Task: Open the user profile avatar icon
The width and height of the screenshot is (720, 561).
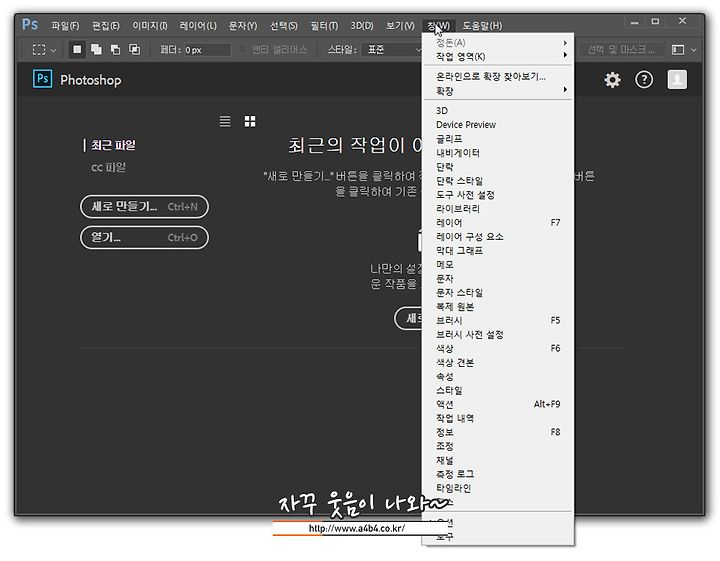Action: 677,79
